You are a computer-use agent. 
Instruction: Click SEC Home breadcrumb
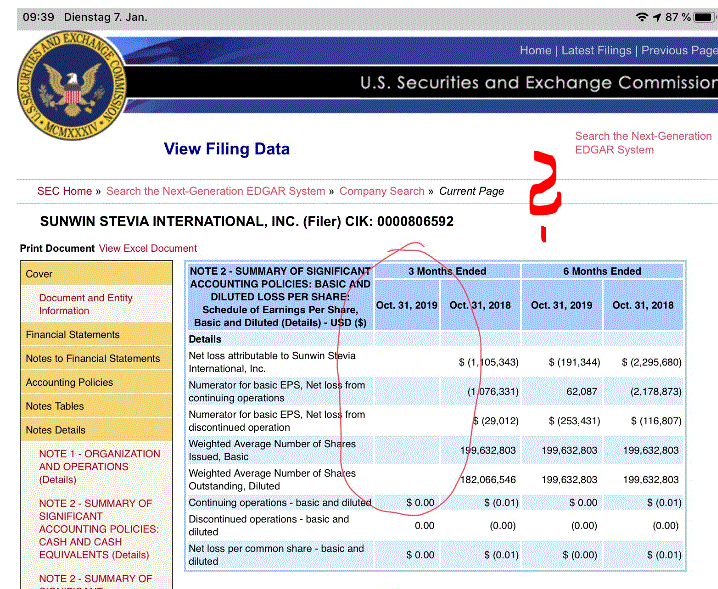65,191
